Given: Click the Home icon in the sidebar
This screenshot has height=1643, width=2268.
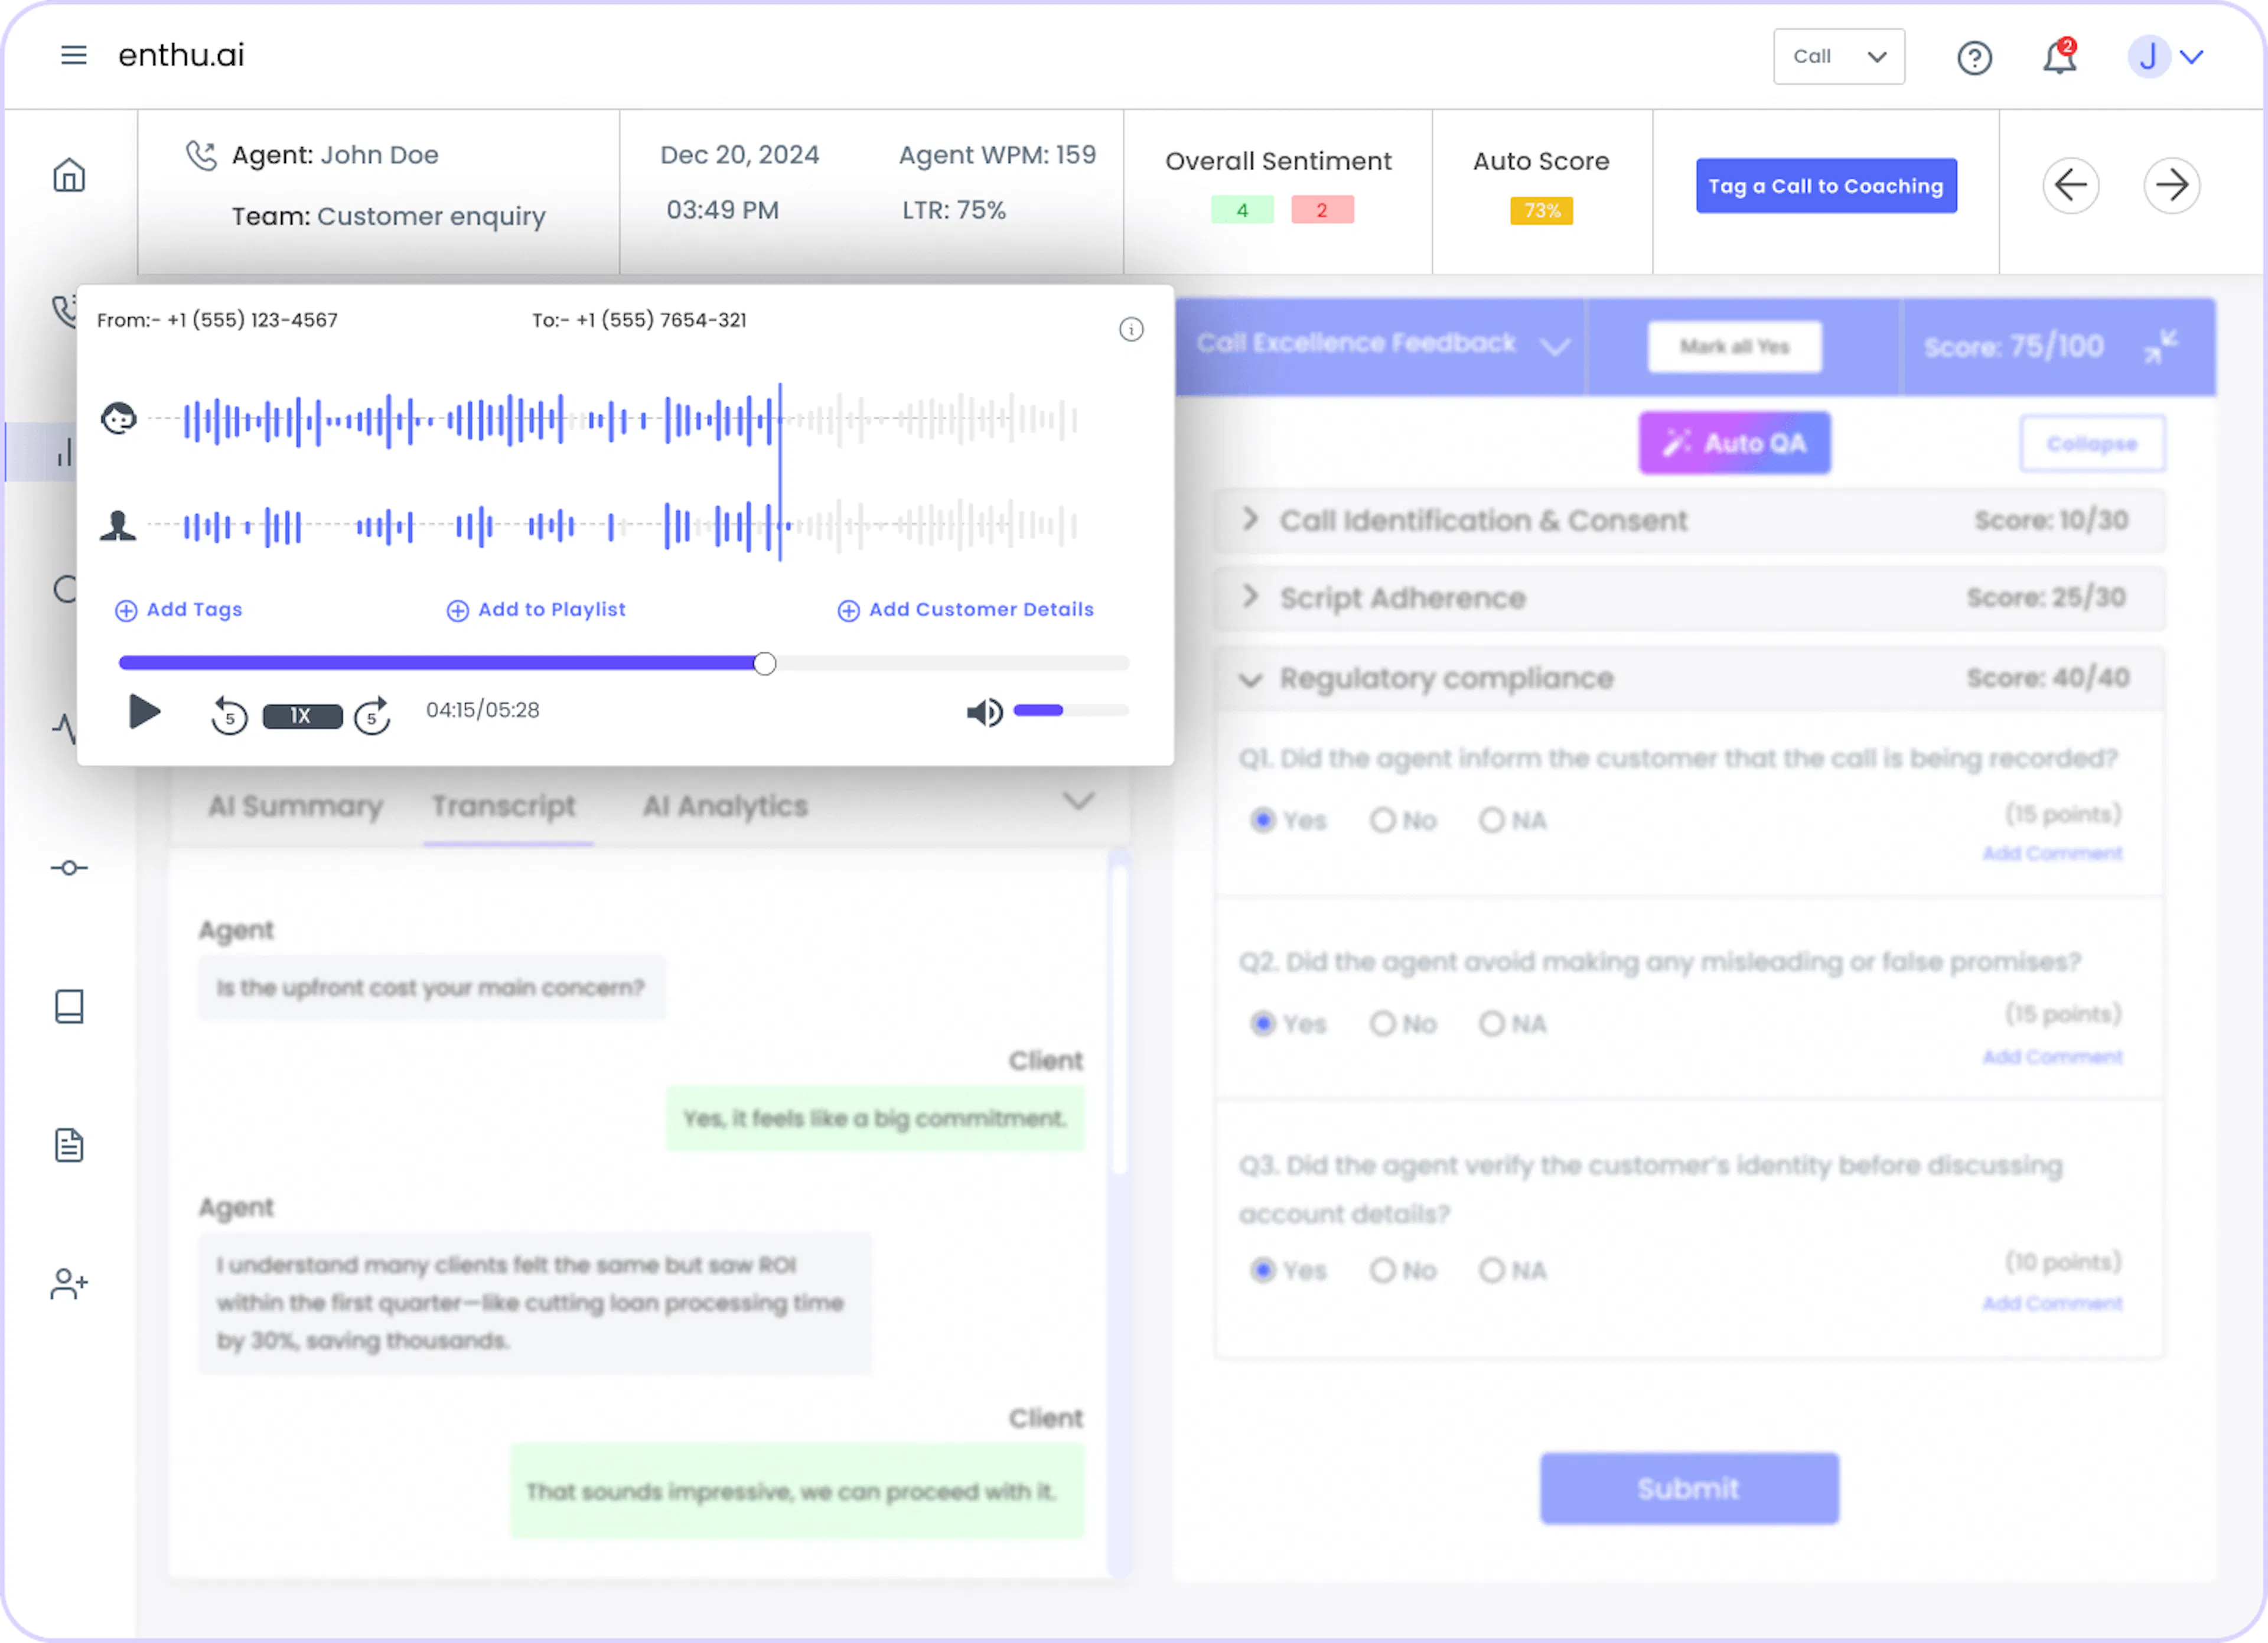Looking at the screenshot, I should click(x=69, y=175).
